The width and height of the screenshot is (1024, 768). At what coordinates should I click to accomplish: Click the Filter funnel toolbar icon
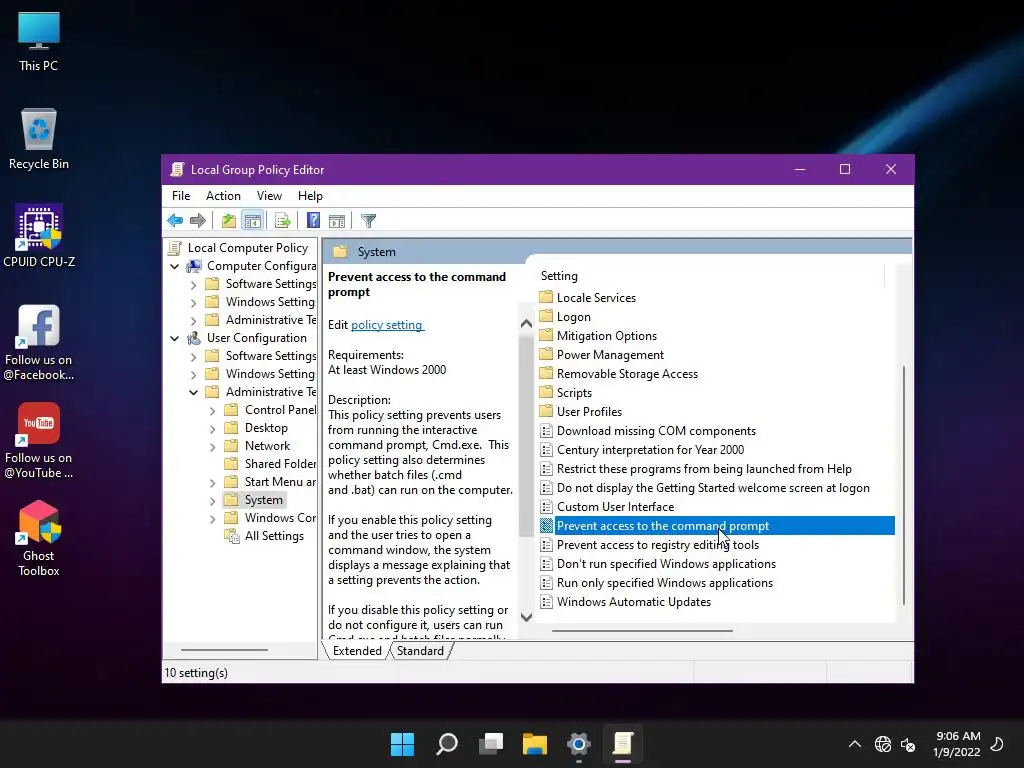(368, 221)
